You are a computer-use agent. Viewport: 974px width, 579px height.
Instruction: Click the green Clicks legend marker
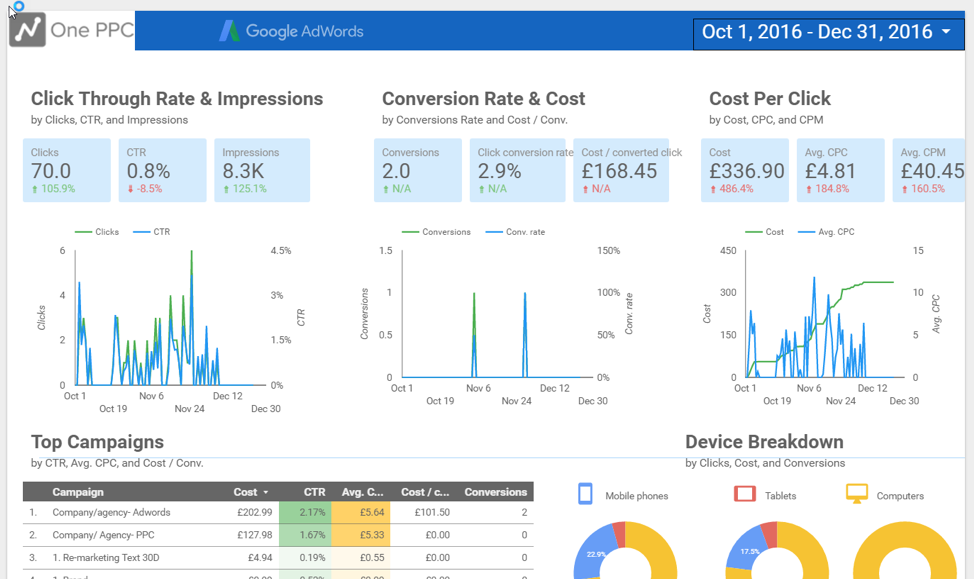coord(83,232)
